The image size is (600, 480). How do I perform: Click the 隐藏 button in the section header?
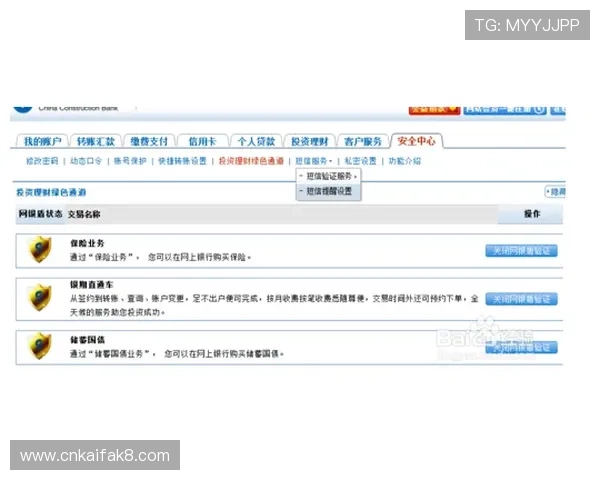(555, 192)
